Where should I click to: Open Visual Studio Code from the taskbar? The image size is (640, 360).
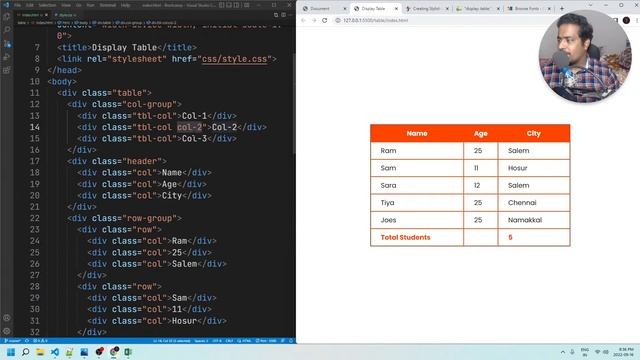tap(55, 352)
